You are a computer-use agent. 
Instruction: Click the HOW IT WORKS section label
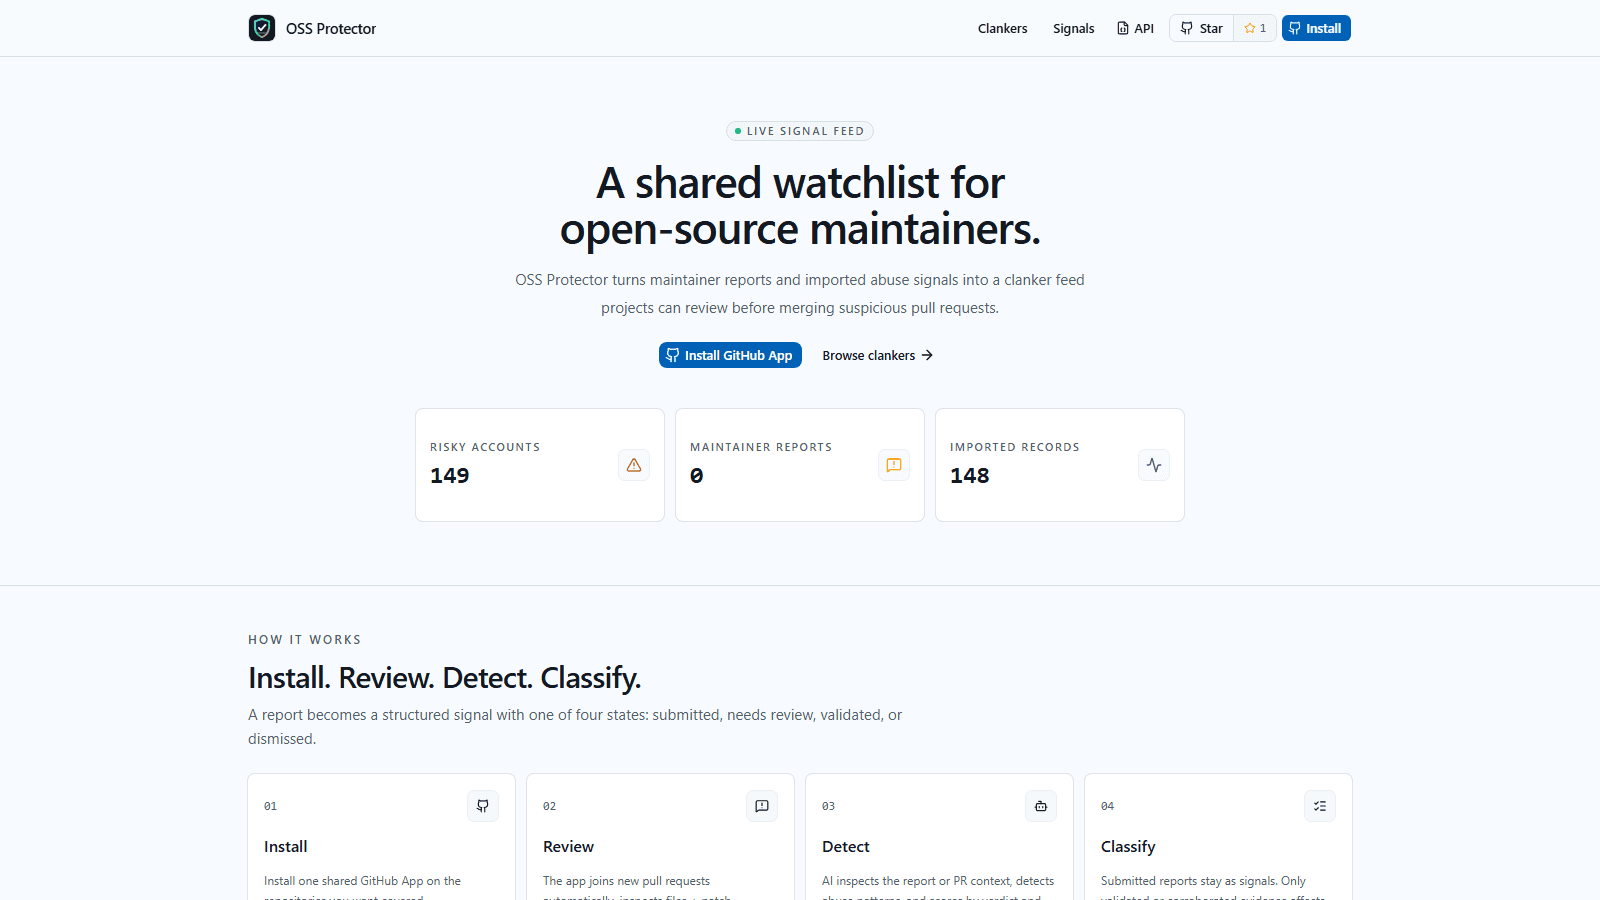point(304,640)
